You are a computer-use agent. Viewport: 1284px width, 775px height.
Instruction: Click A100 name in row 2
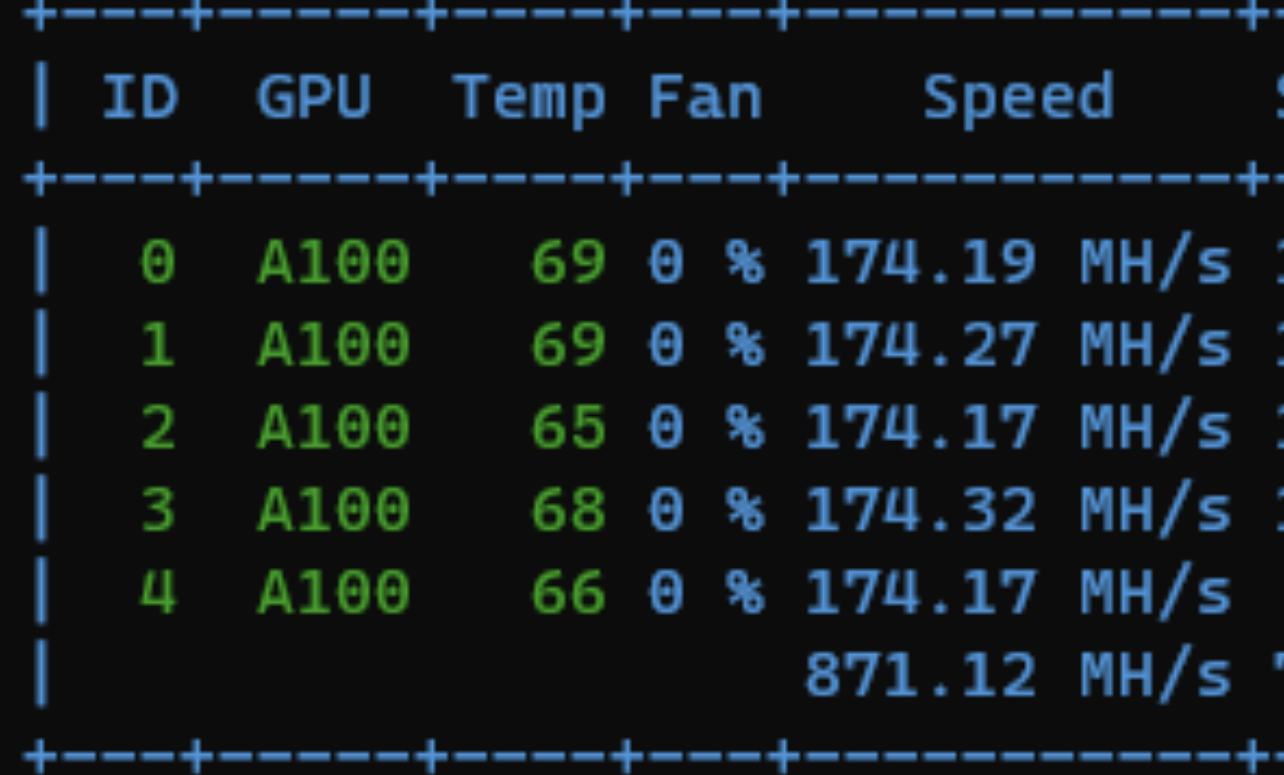click(x=333, y=428)
